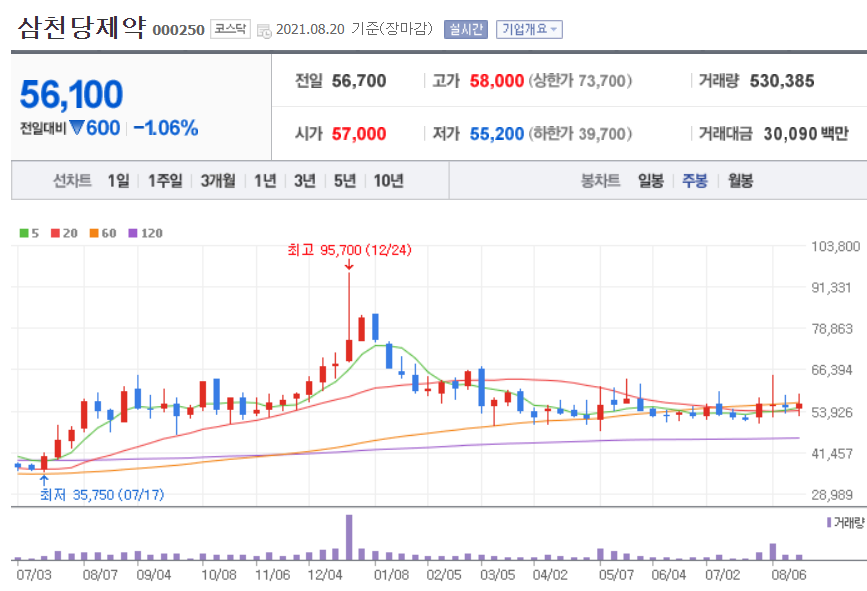Image resolution: width=867 pixels, height=591 pixels.
Task: Select the 1일 line chart tab
Action: (118, 180)
